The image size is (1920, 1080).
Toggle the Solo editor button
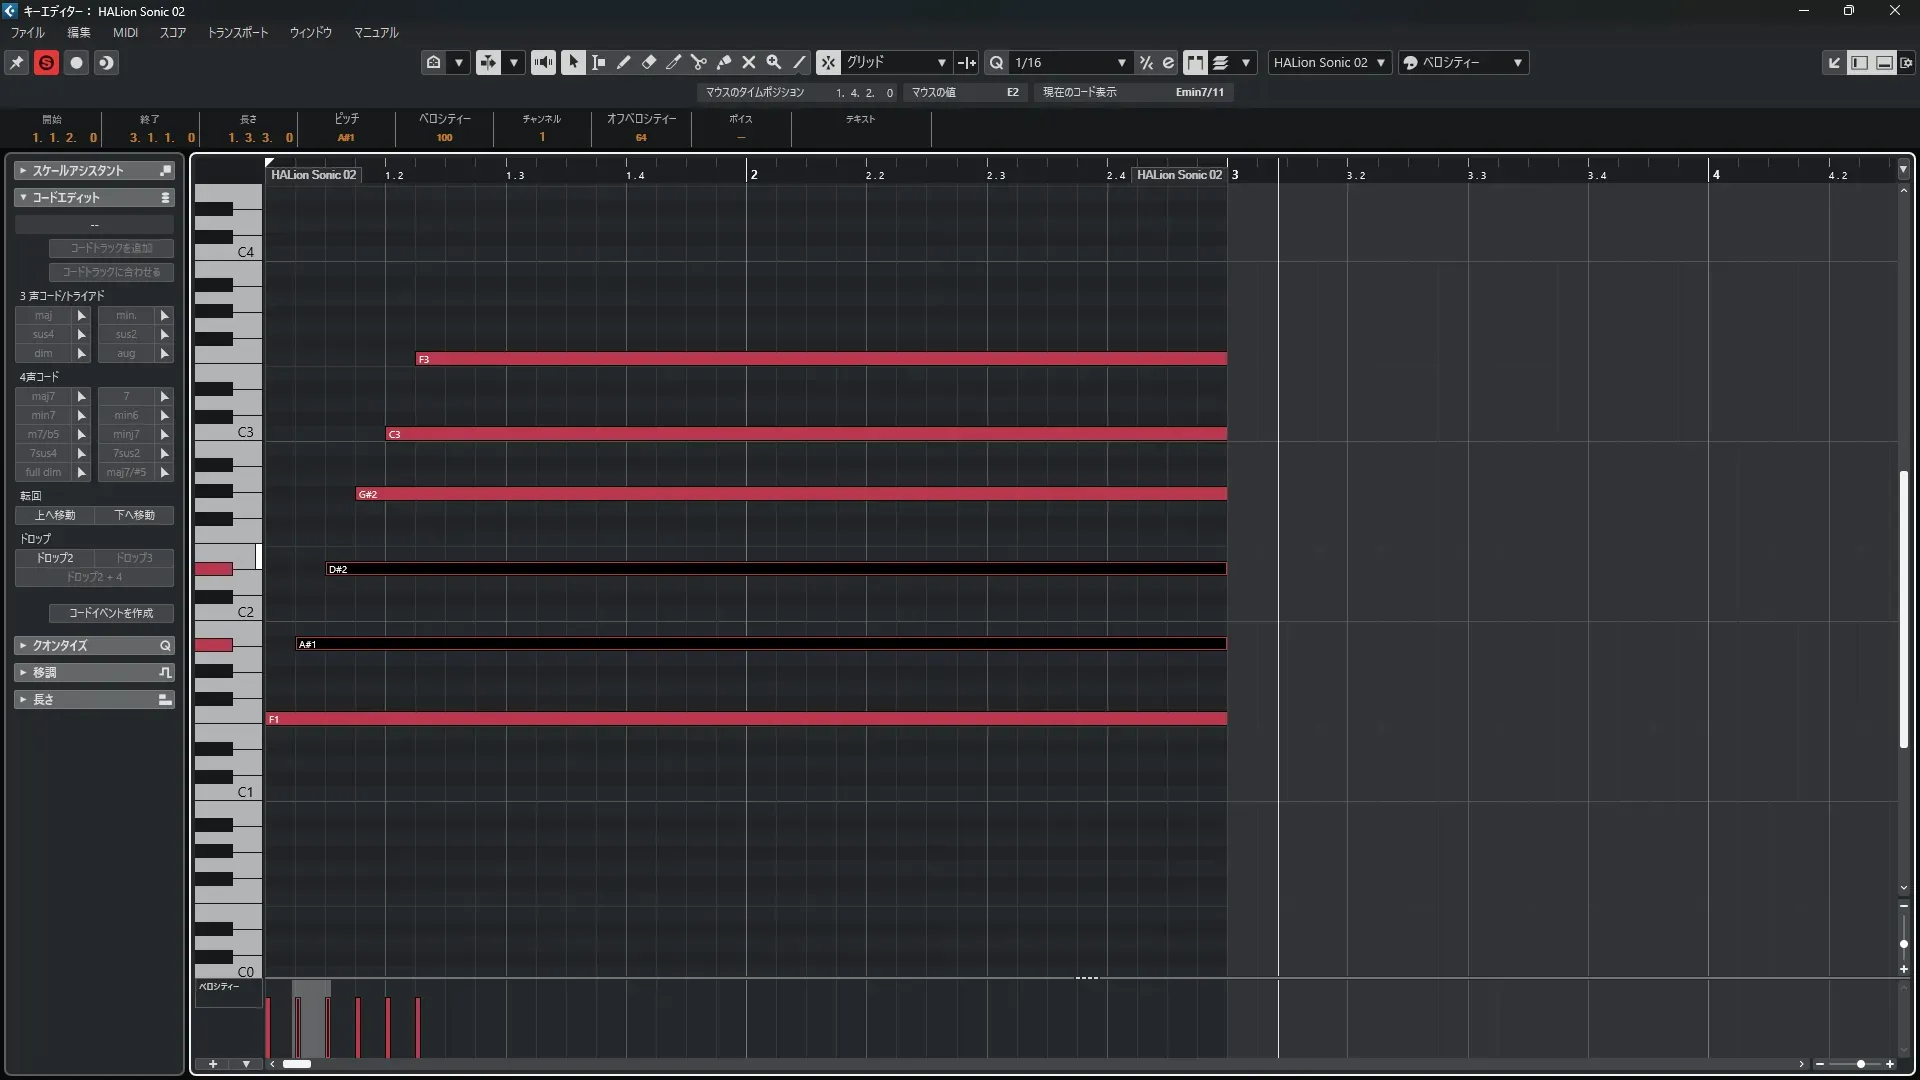click(x=46, y=62)
